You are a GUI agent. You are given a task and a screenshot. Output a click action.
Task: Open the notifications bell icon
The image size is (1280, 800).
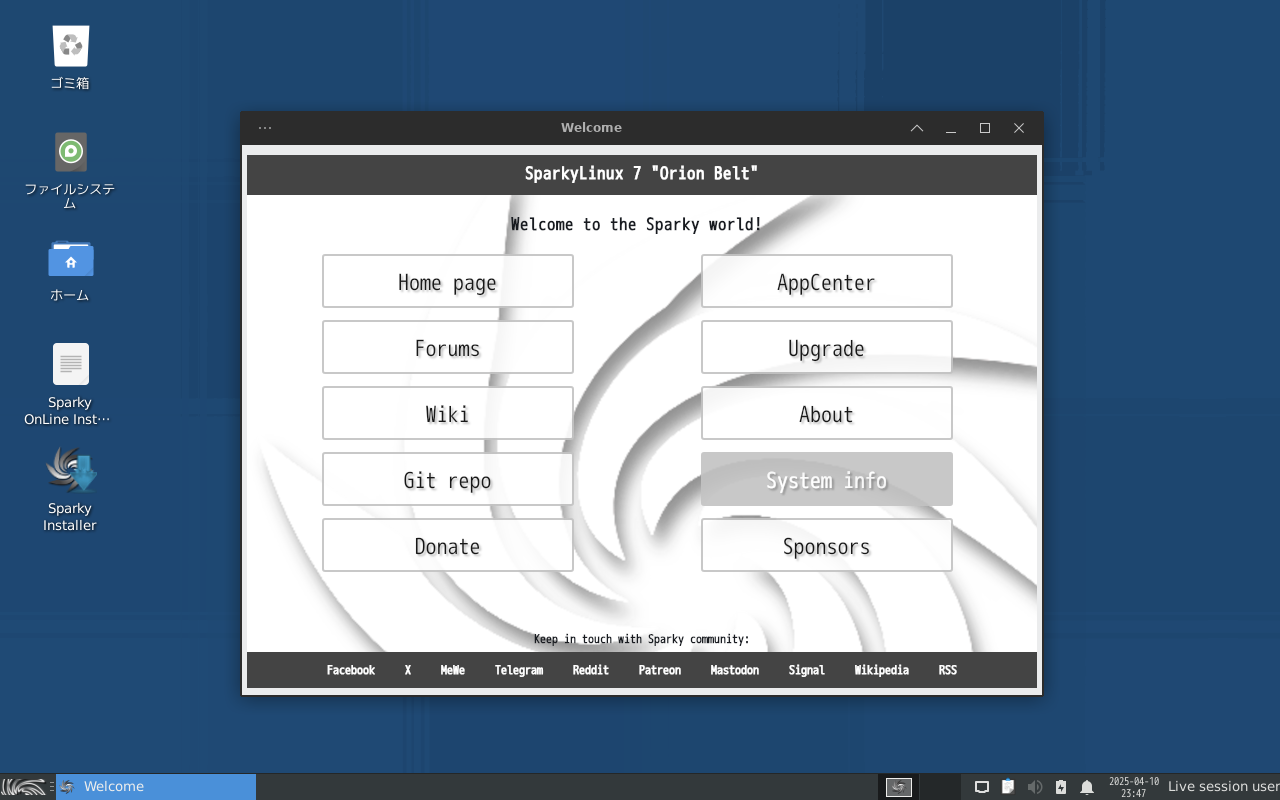point(1087,787)
